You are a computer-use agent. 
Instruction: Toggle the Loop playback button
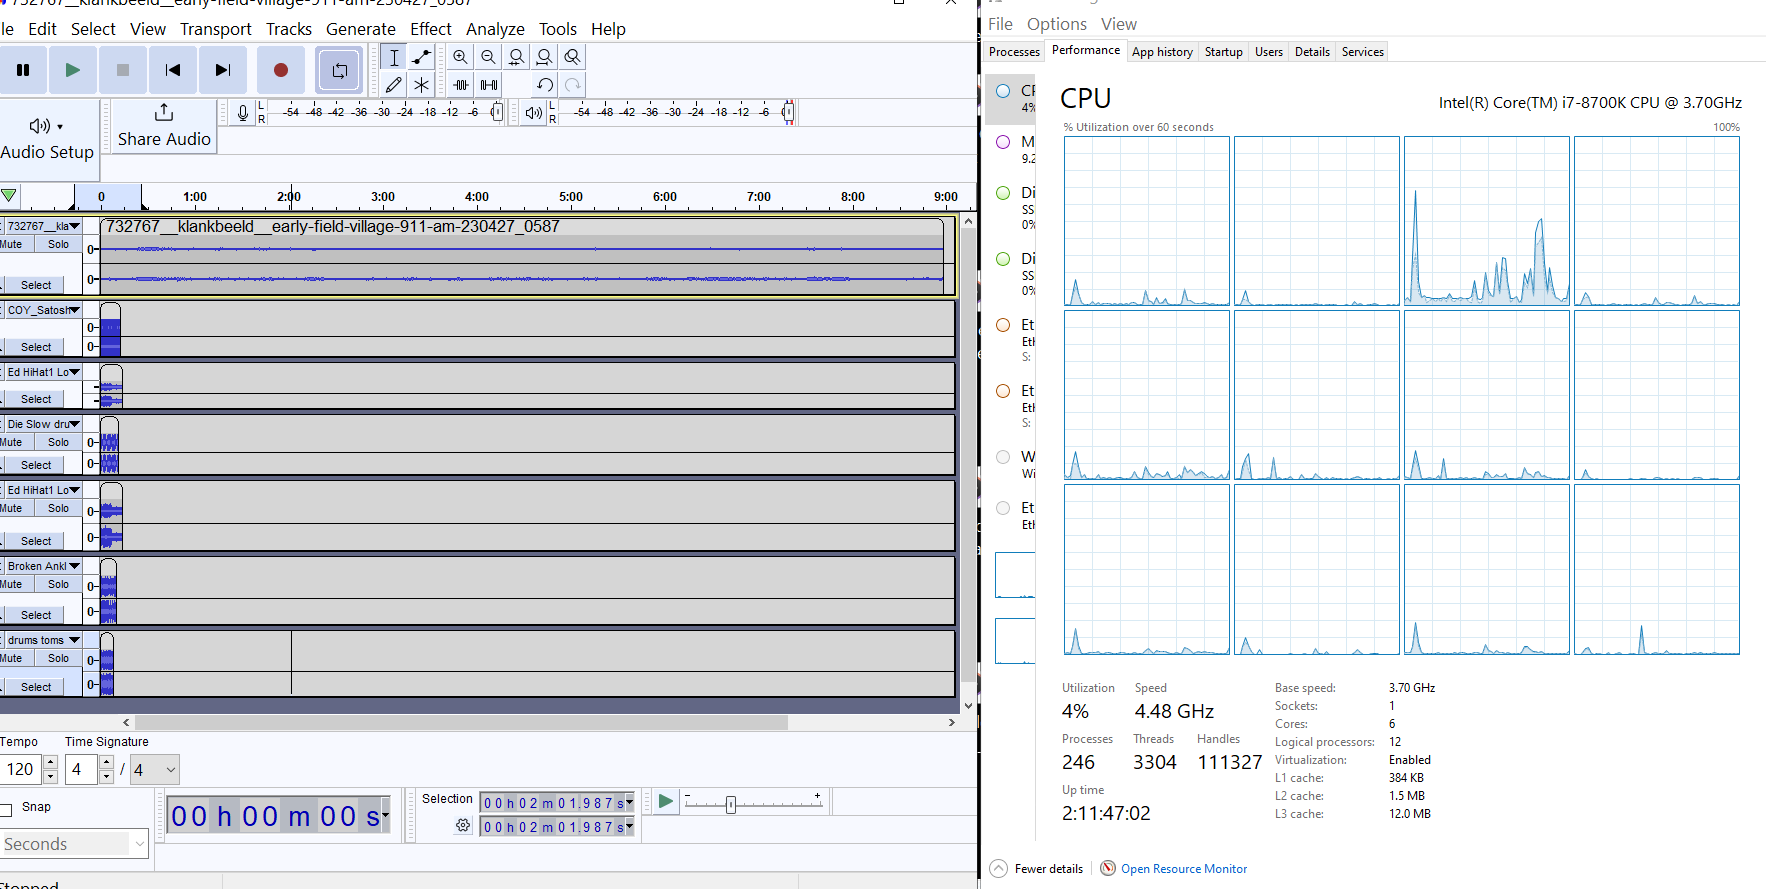340,70
